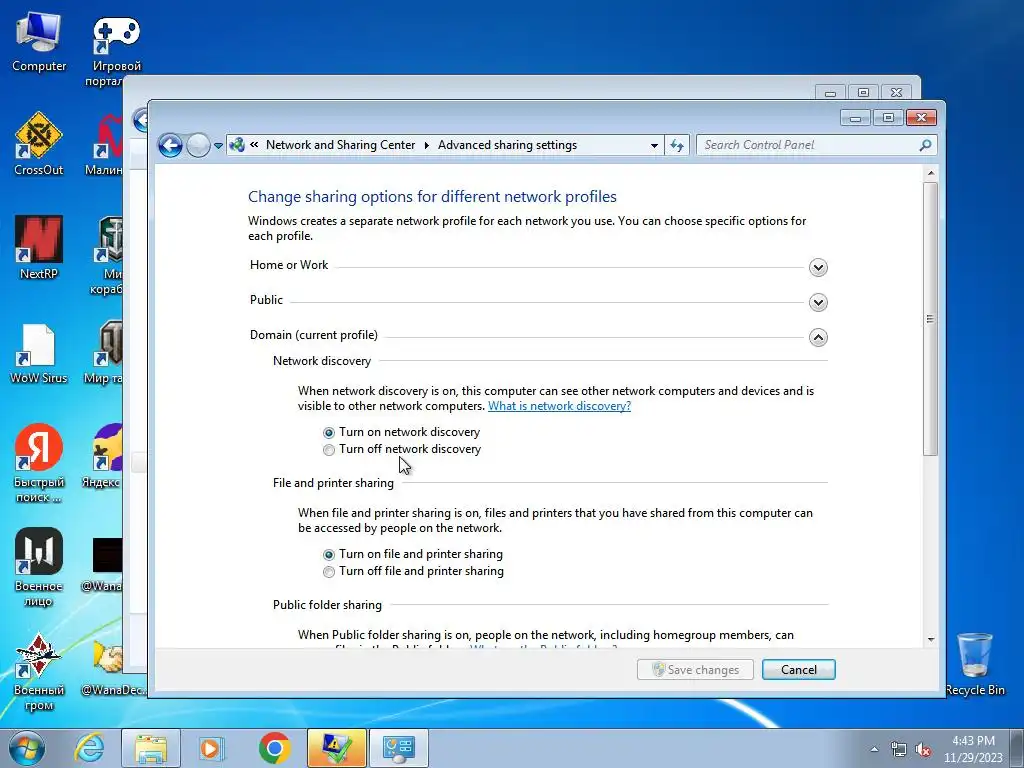Viewport: 1024px width, 768px height.
Task: Select Advanced sharing settings breadcrumb
Action: click(507, 145)
